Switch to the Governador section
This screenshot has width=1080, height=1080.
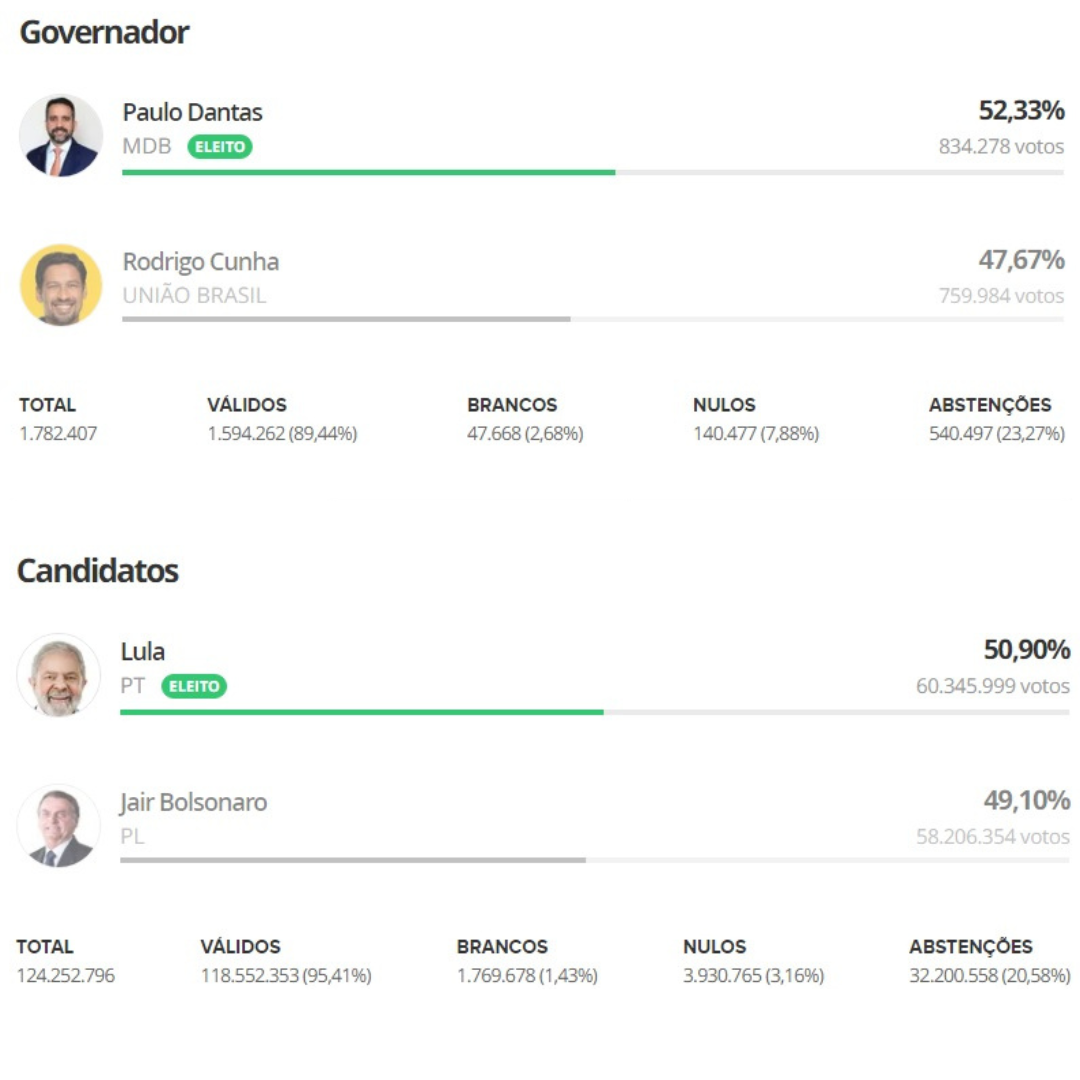[x=104, y=32]
